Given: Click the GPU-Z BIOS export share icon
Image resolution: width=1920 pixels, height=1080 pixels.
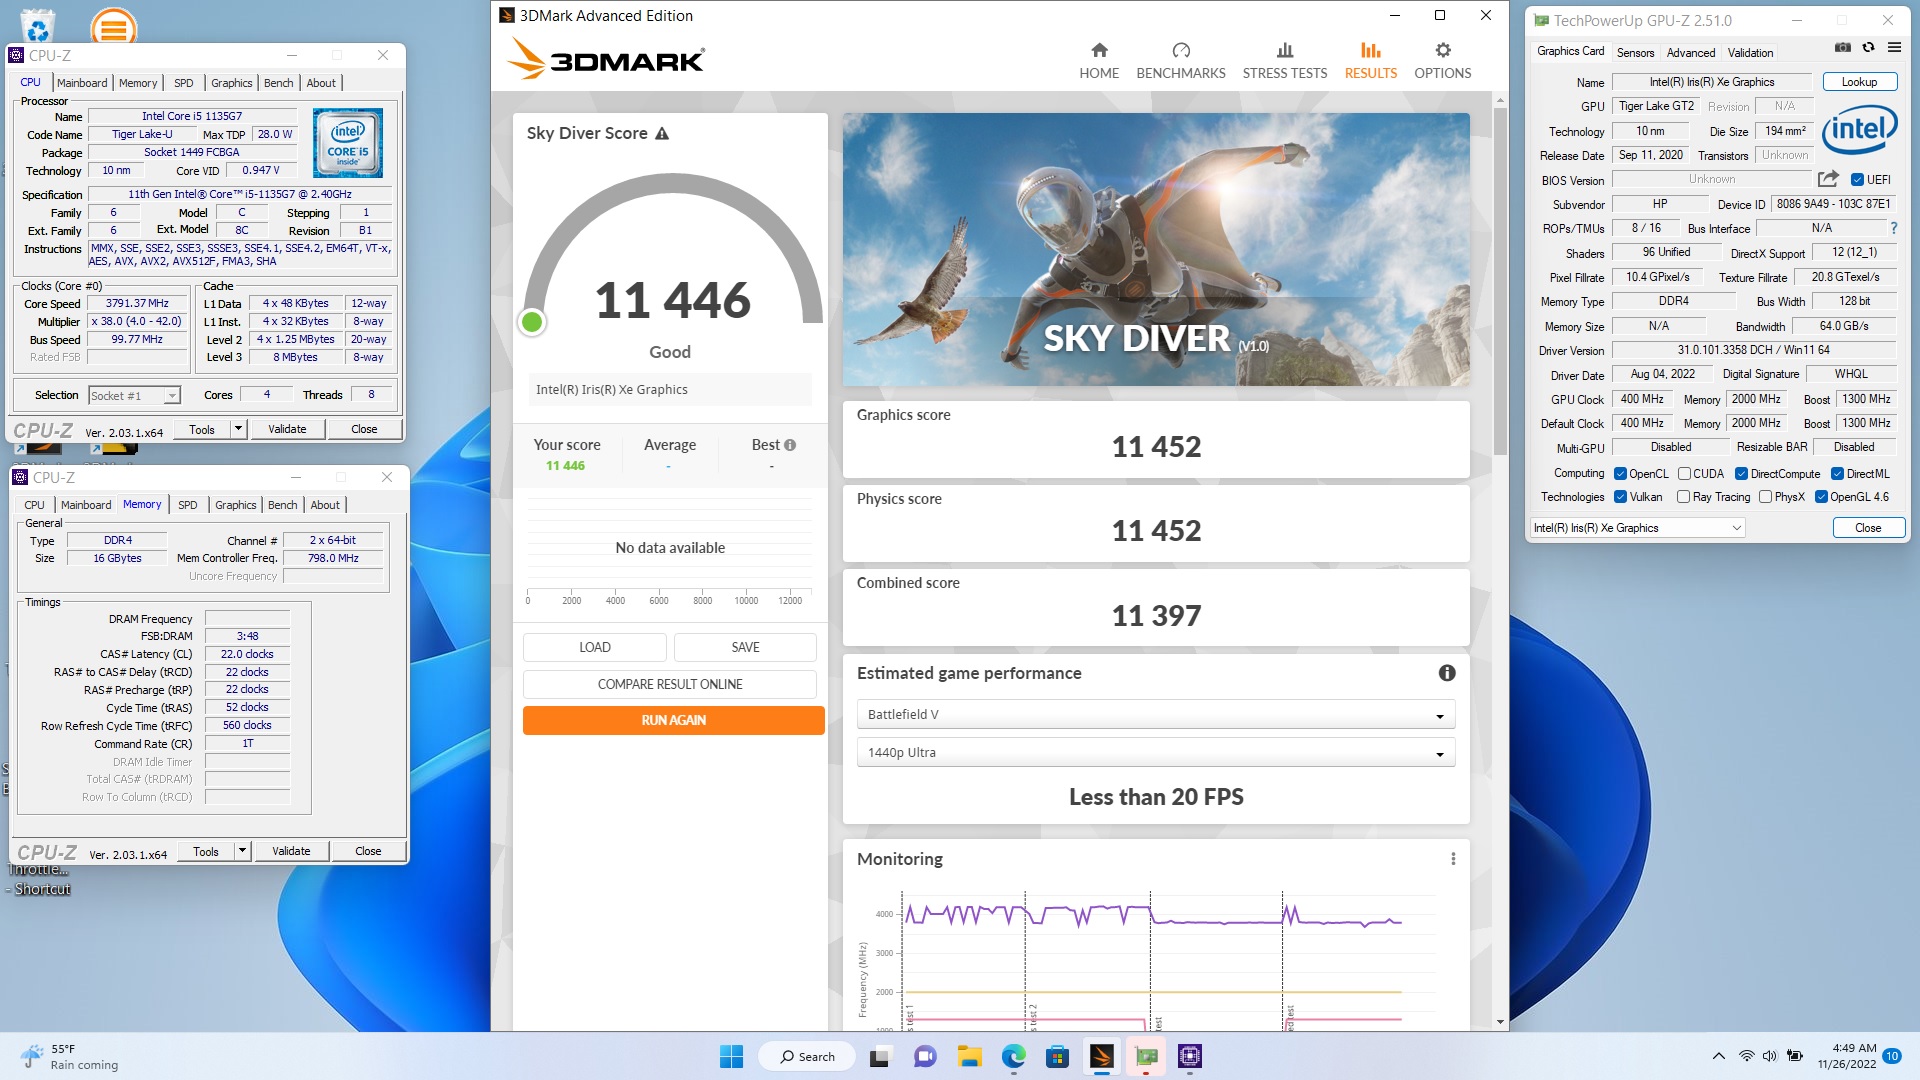Looking at the screenshot, I should pos(1828,179).
